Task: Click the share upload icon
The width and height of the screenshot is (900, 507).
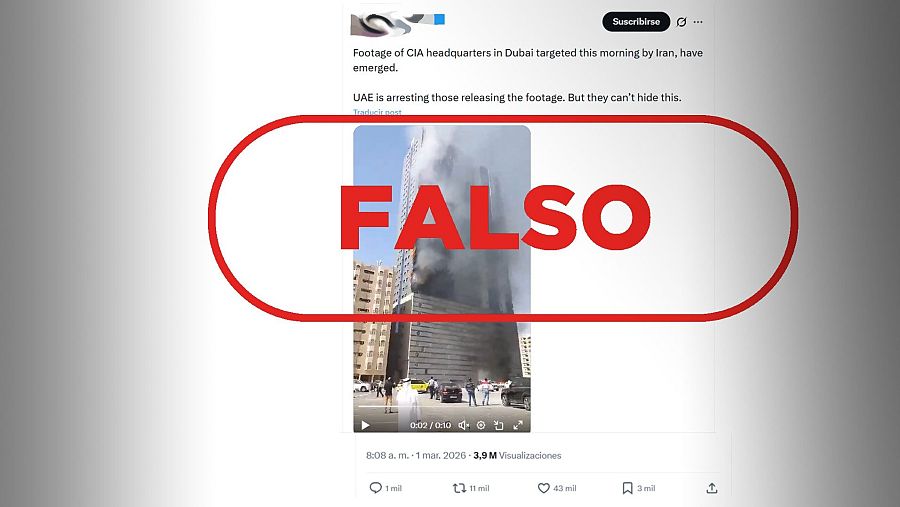Action: 712,488
